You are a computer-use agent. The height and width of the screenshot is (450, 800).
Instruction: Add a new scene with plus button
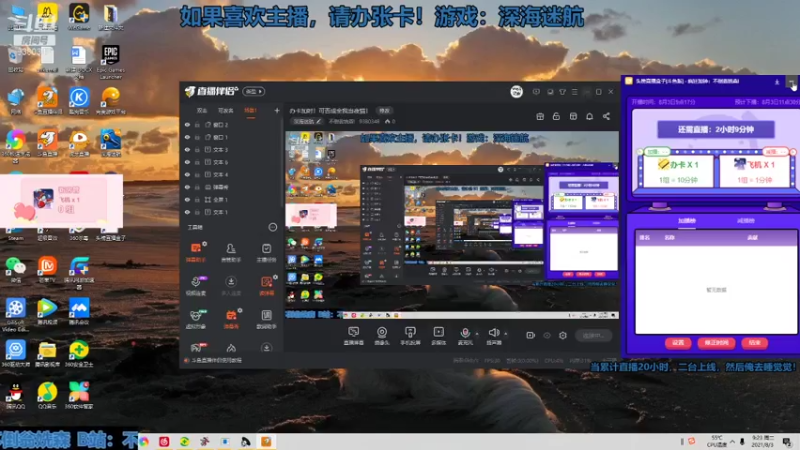[277, 110]
